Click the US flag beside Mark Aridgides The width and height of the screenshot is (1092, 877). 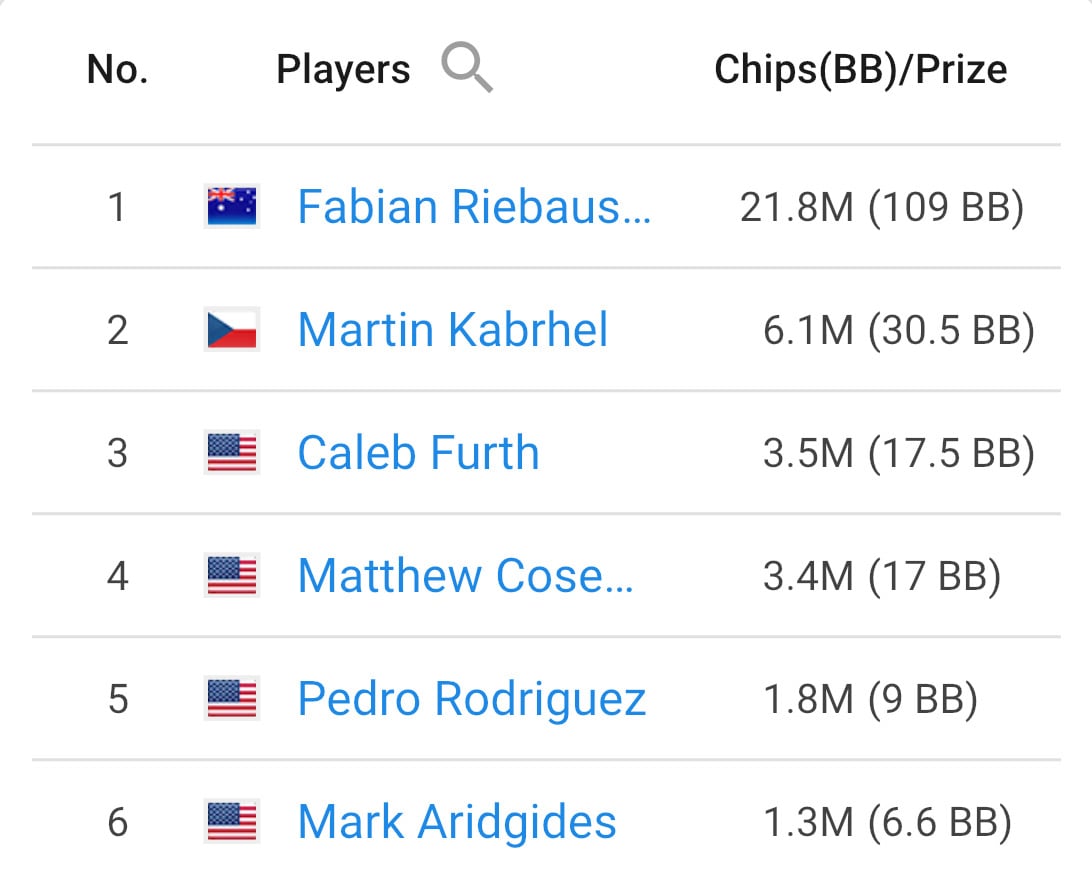tap(231, 822)
